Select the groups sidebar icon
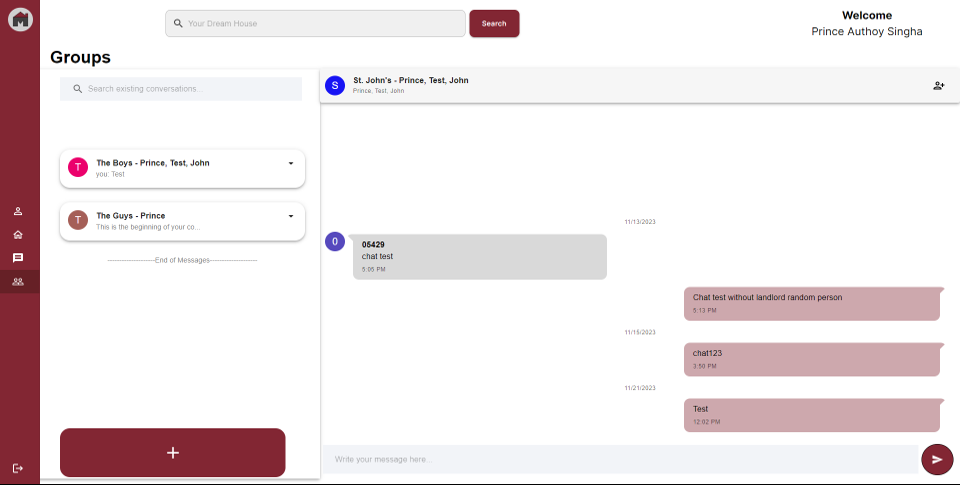This screenshot has width=960, height=485. 18,282
